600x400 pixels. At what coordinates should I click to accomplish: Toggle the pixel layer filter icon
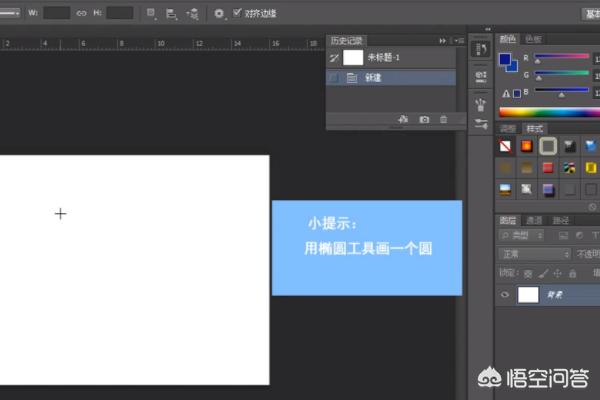[x=563, y=236]
